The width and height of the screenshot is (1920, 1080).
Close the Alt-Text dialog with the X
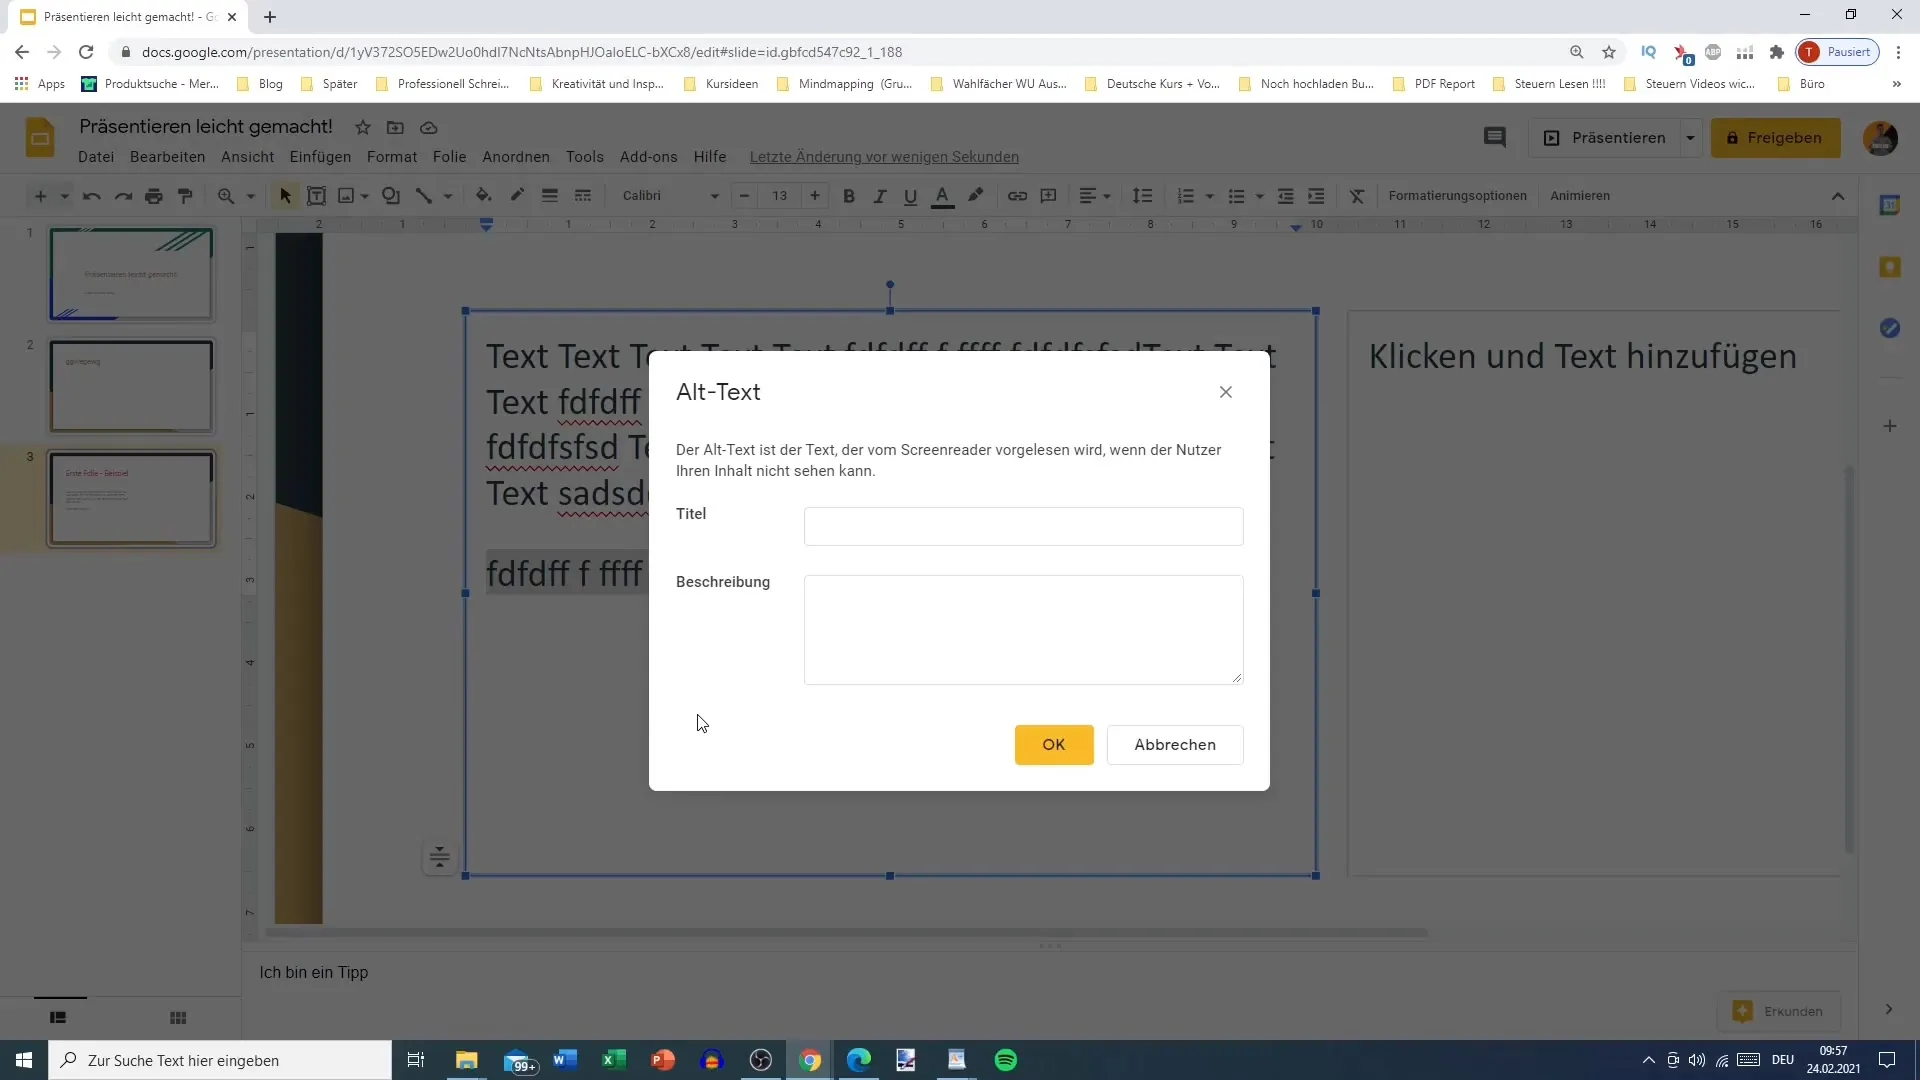pos(1226,392)
